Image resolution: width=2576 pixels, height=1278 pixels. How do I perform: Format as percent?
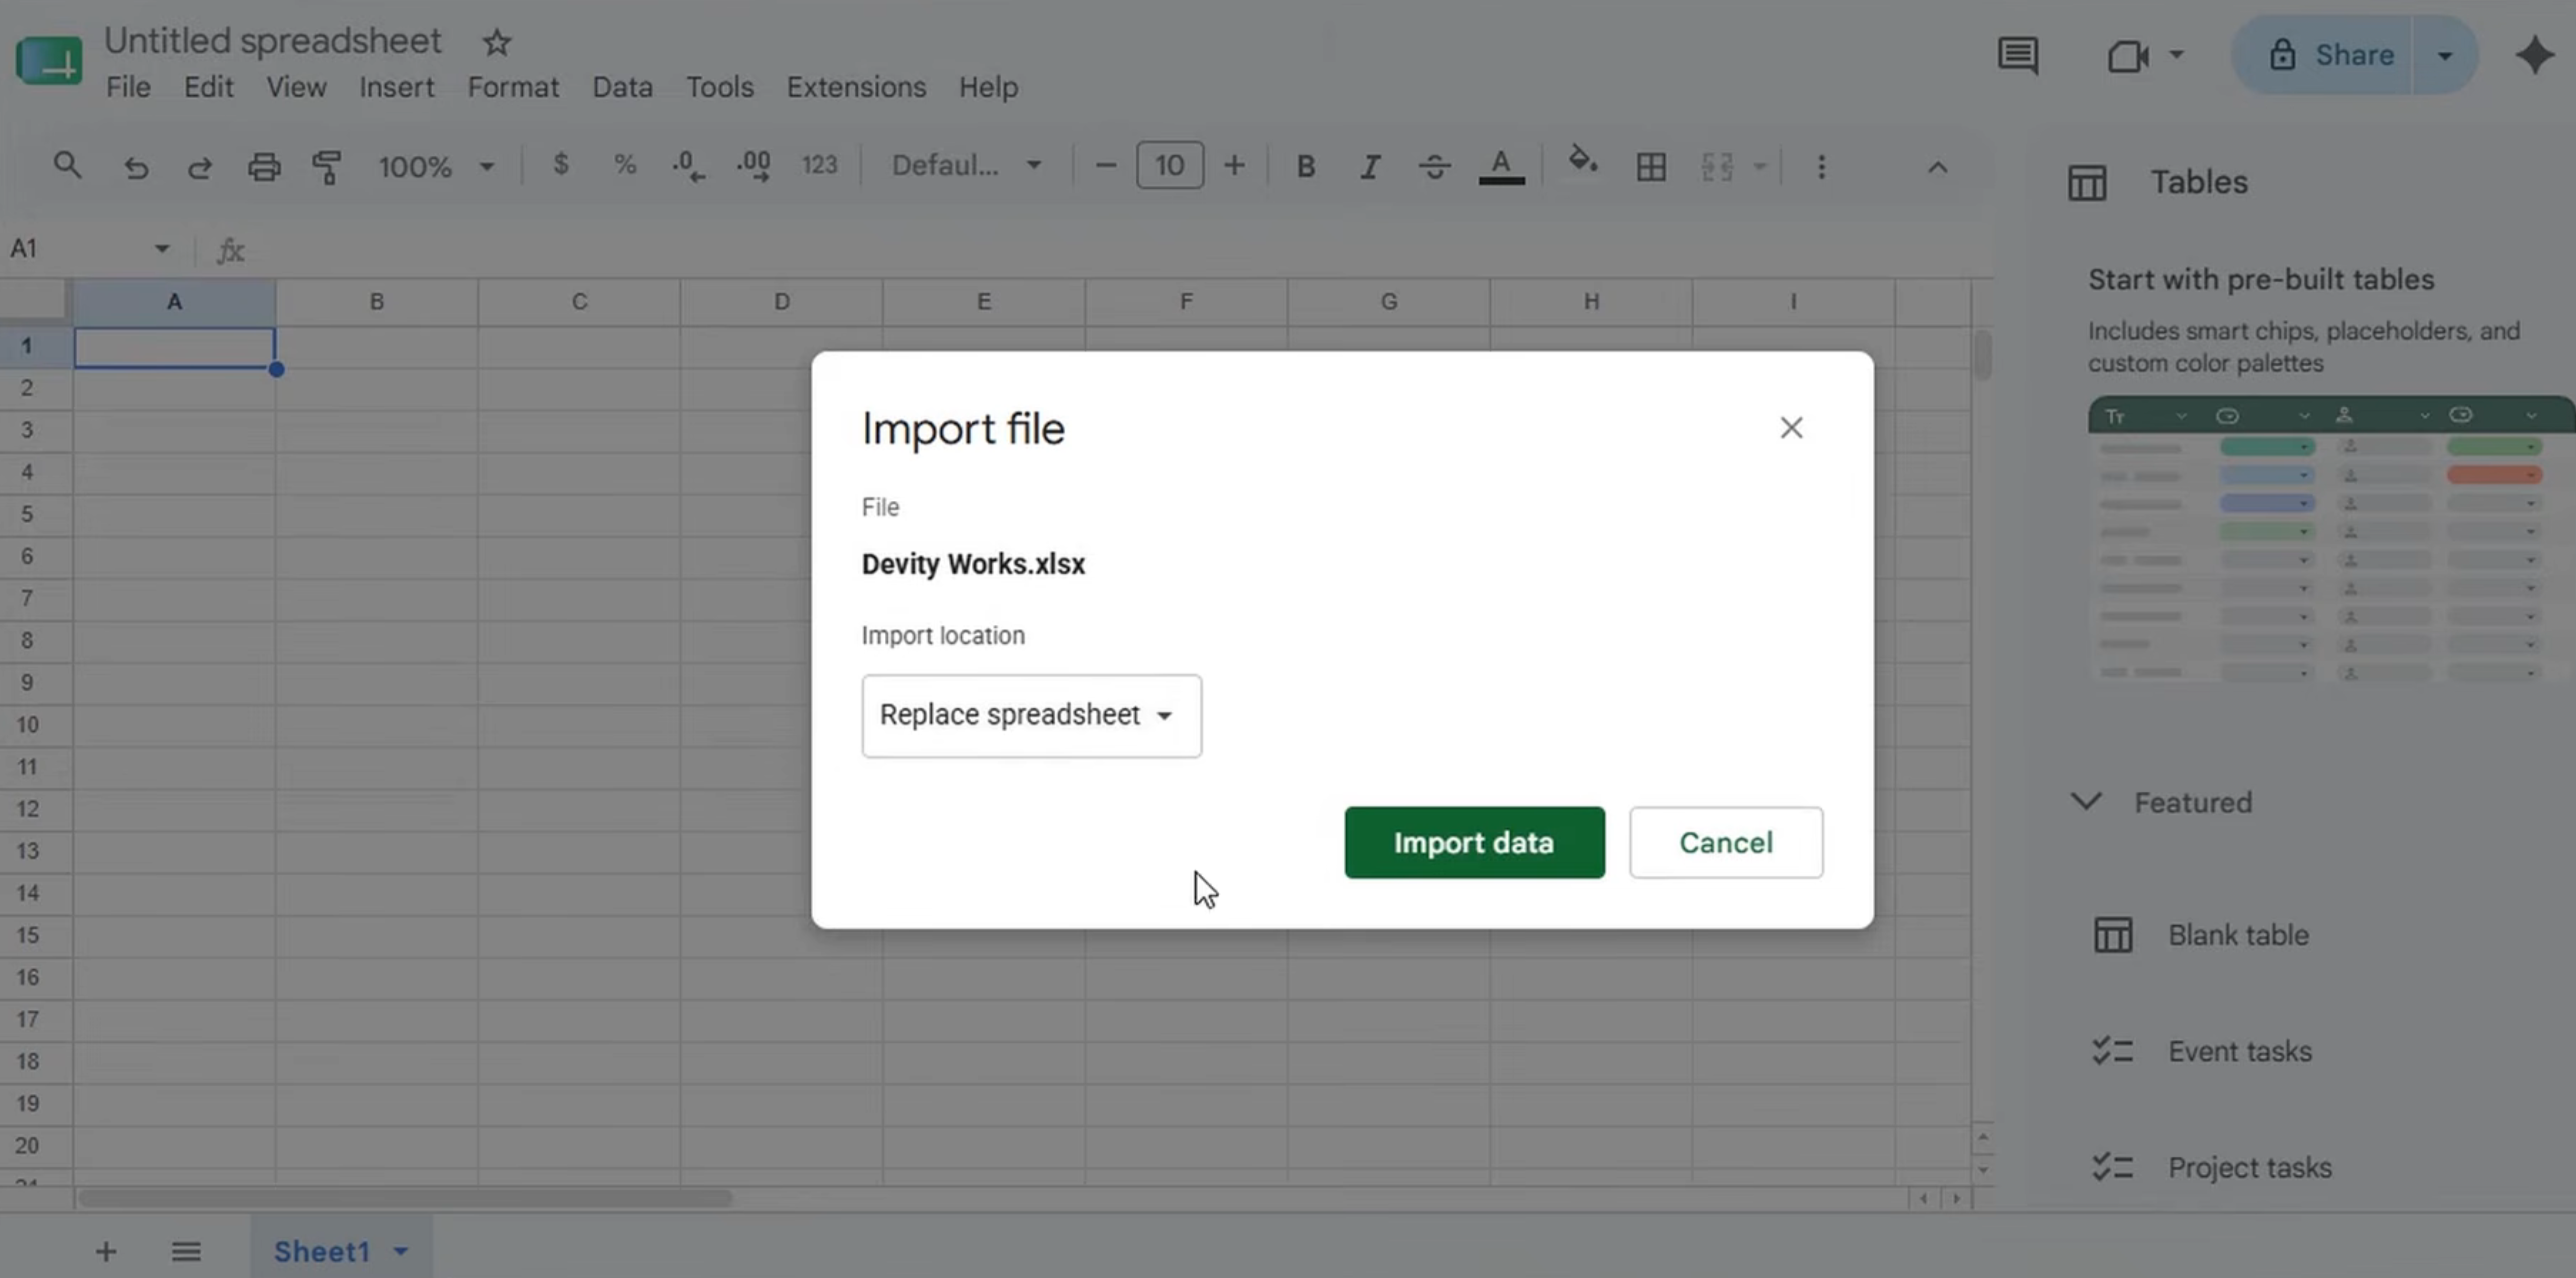625,165
